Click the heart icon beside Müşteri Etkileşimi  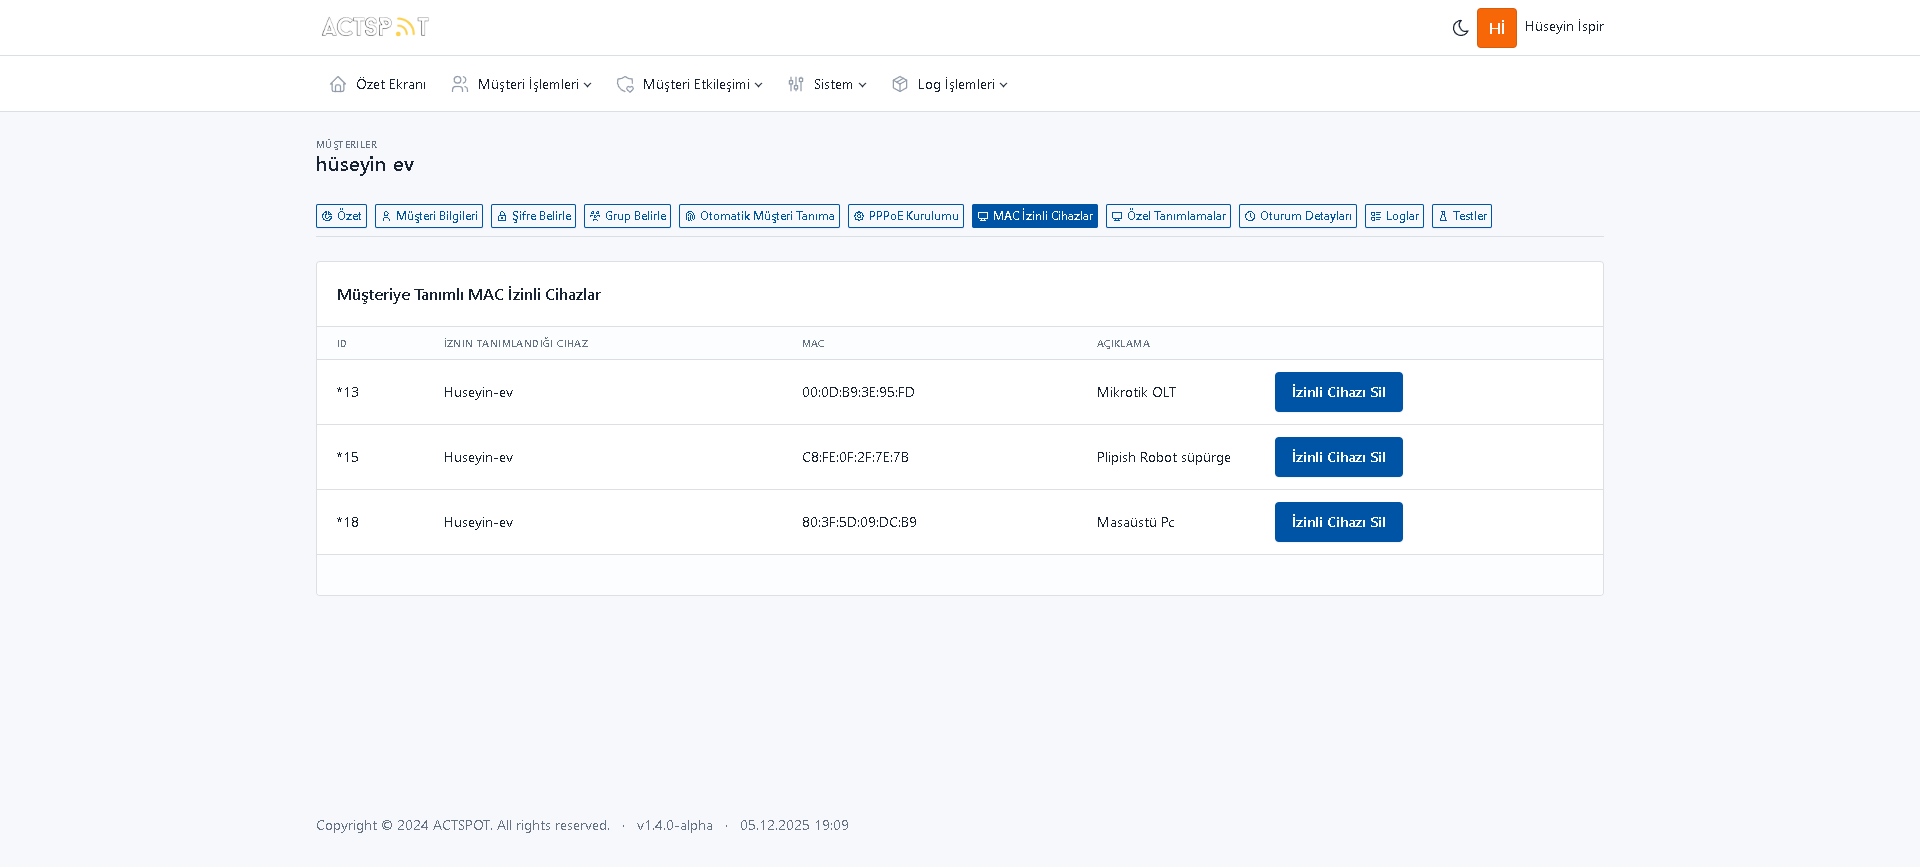(x=625, y=84)
